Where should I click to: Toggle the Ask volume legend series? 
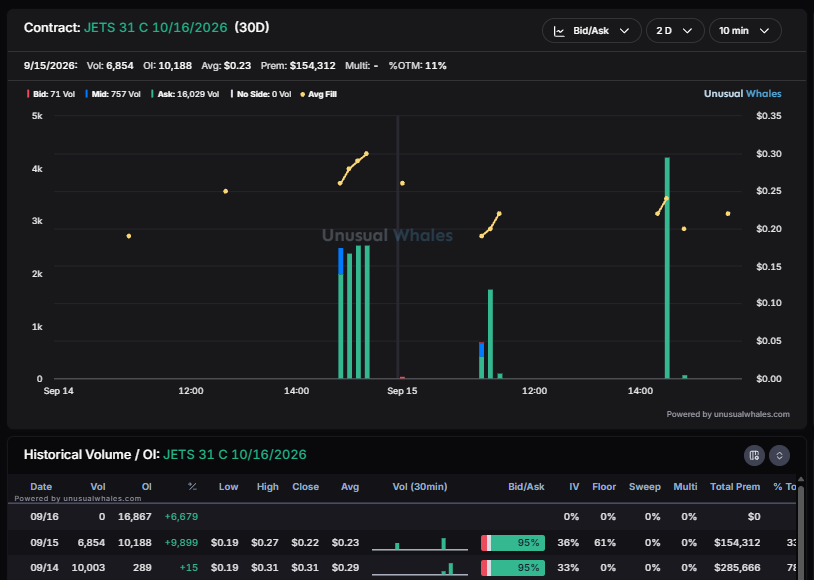click(185, 94)
